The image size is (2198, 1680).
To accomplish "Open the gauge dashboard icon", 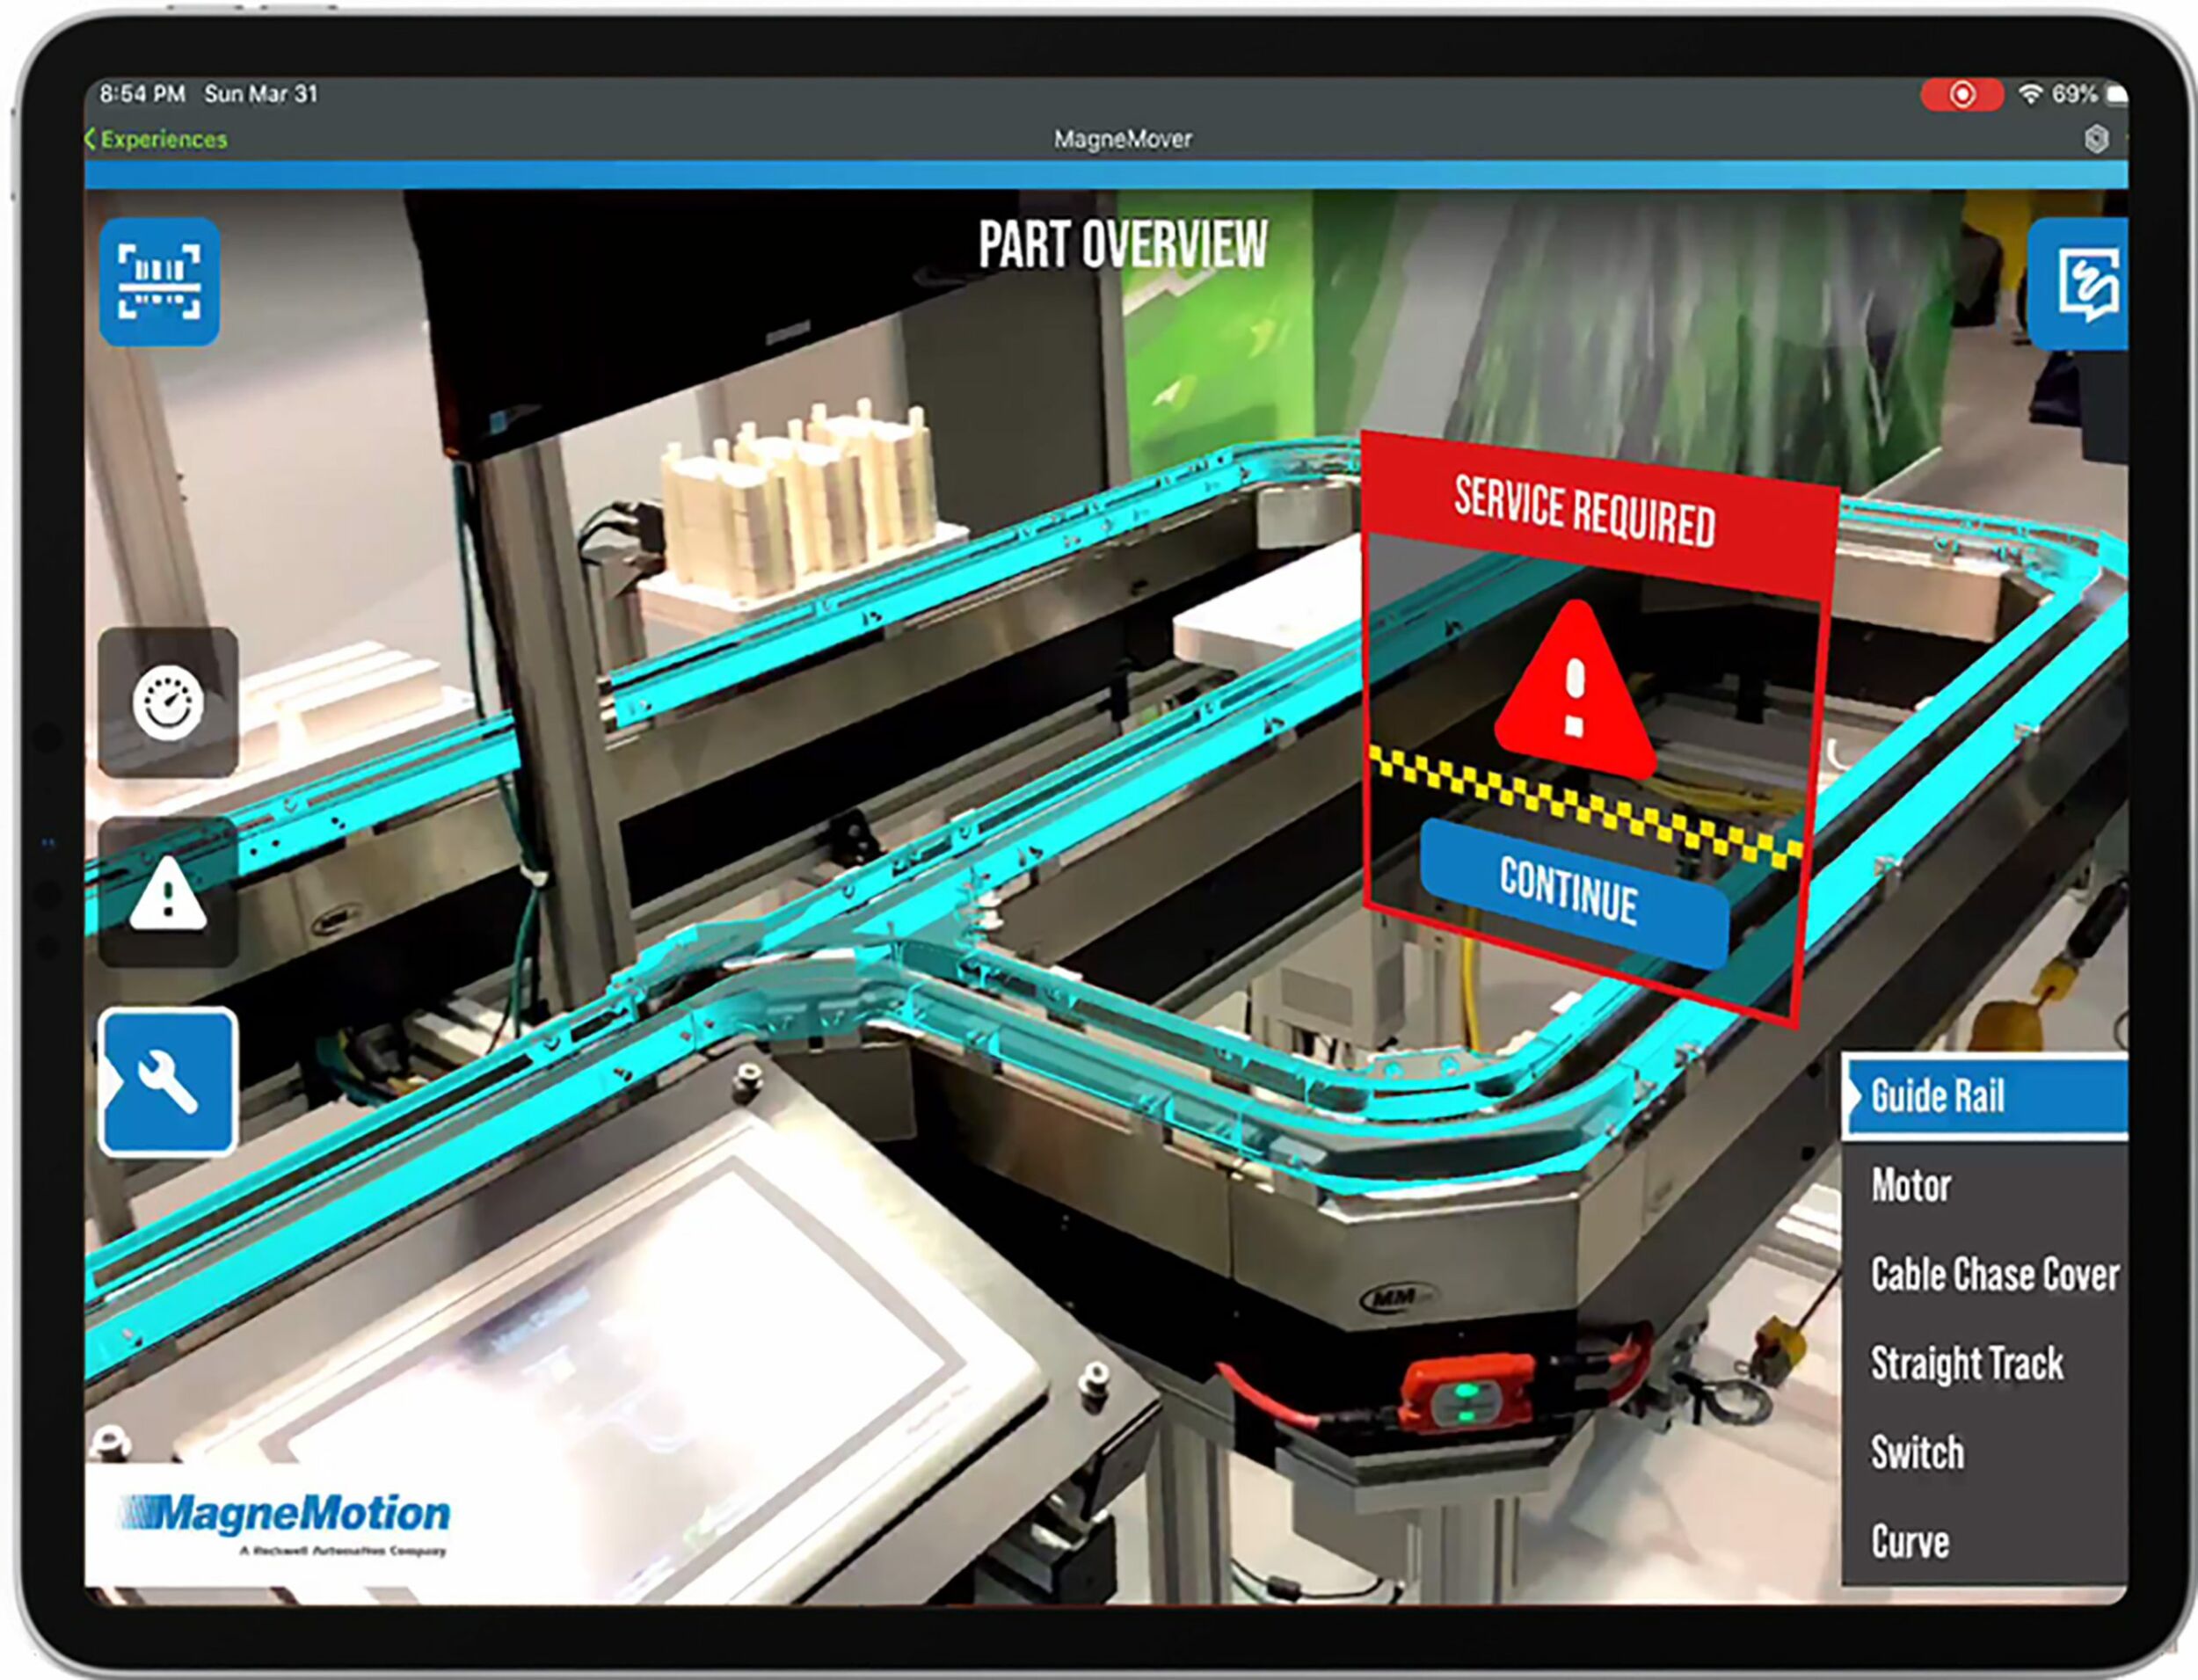I will 168,702.
